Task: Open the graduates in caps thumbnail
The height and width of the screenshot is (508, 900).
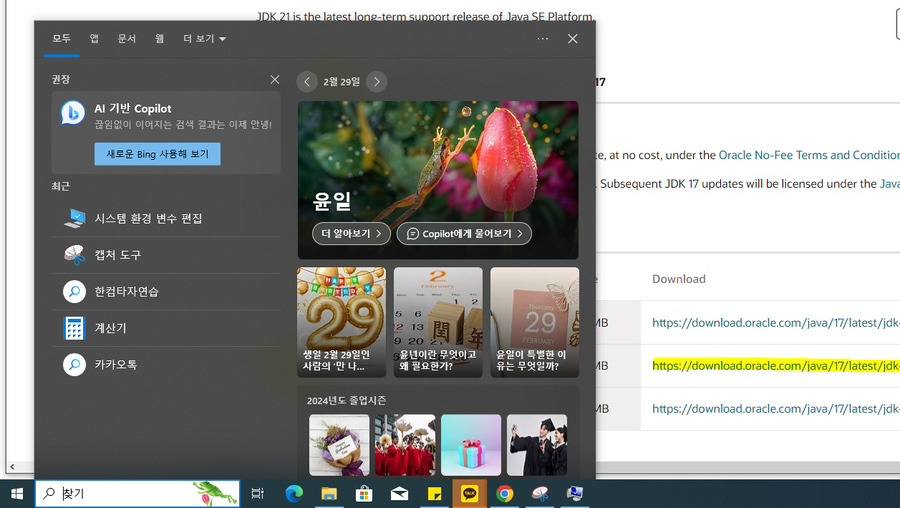Action: 537,445
